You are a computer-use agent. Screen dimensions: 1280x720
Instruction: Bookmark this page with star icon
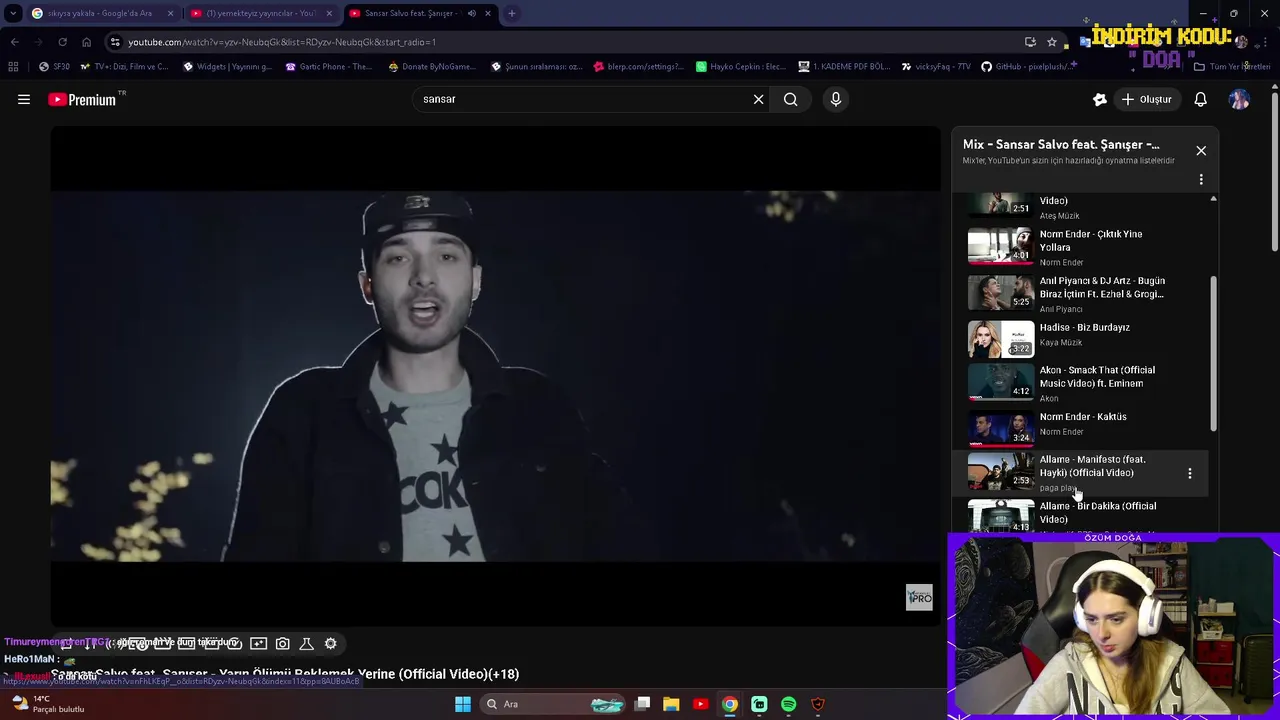click(x=1052, y=42)
